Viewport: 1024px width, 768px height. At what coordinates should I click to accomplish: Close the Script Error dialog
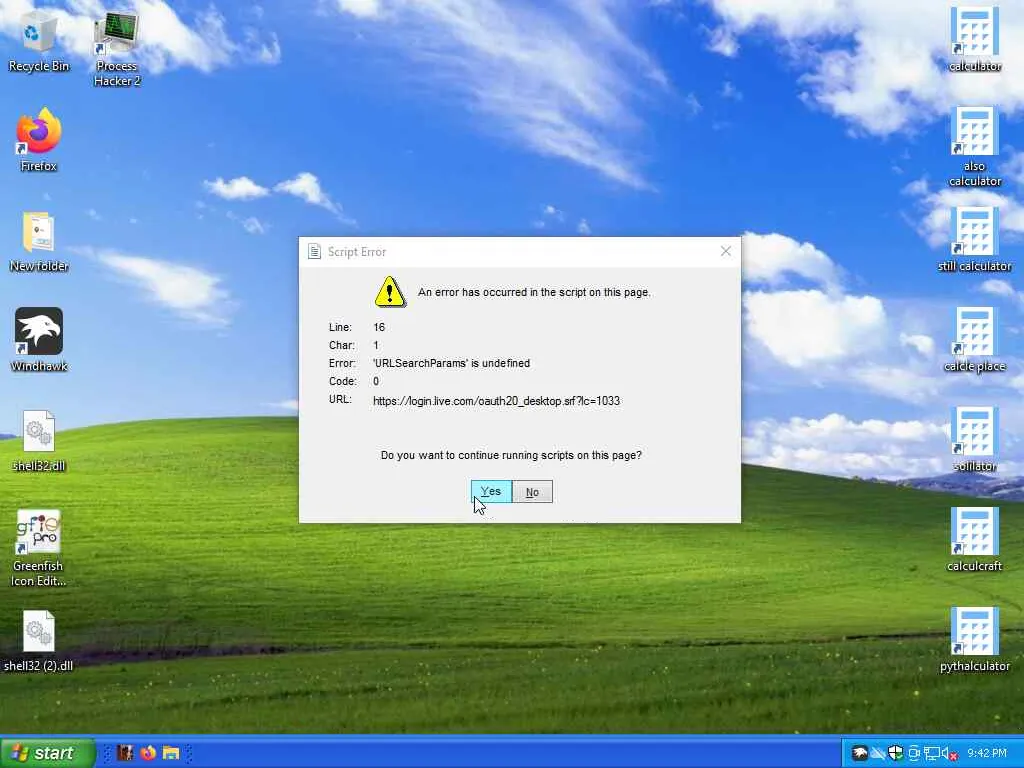click(726, 251)
